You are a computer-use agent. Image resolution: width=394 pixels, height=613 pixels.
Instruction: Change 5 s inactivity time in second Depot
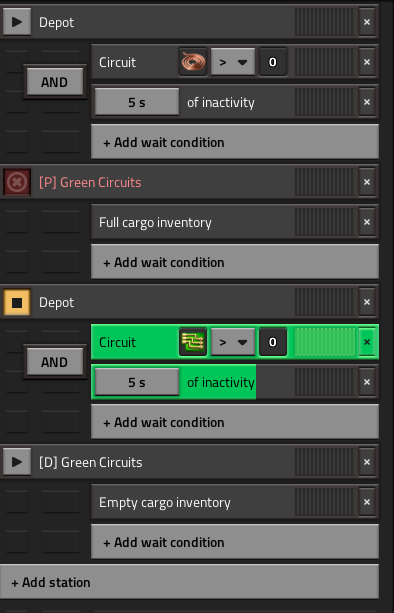pos(137,382)
